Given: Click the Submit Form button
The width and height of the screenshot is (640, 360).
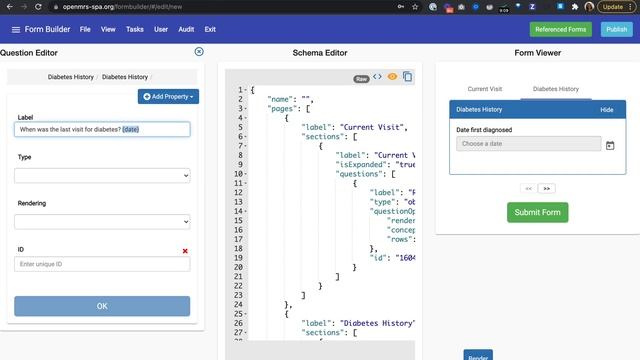Looking at the screenshot, I should [x=537, y=212].
